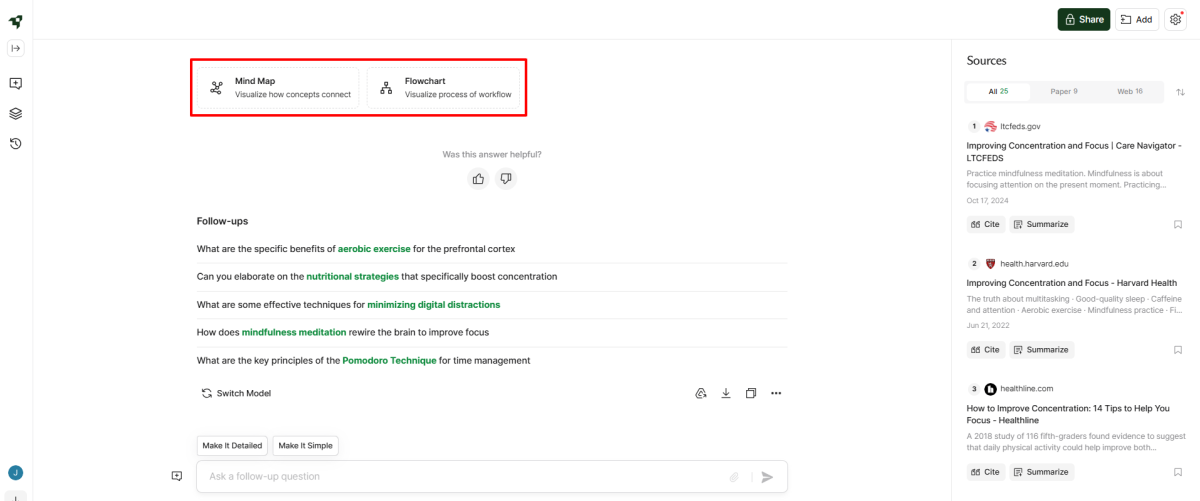Screen dimensions: 1200x501
Task: Switch to the Web sources tab
Action: tap(1129, 92)
